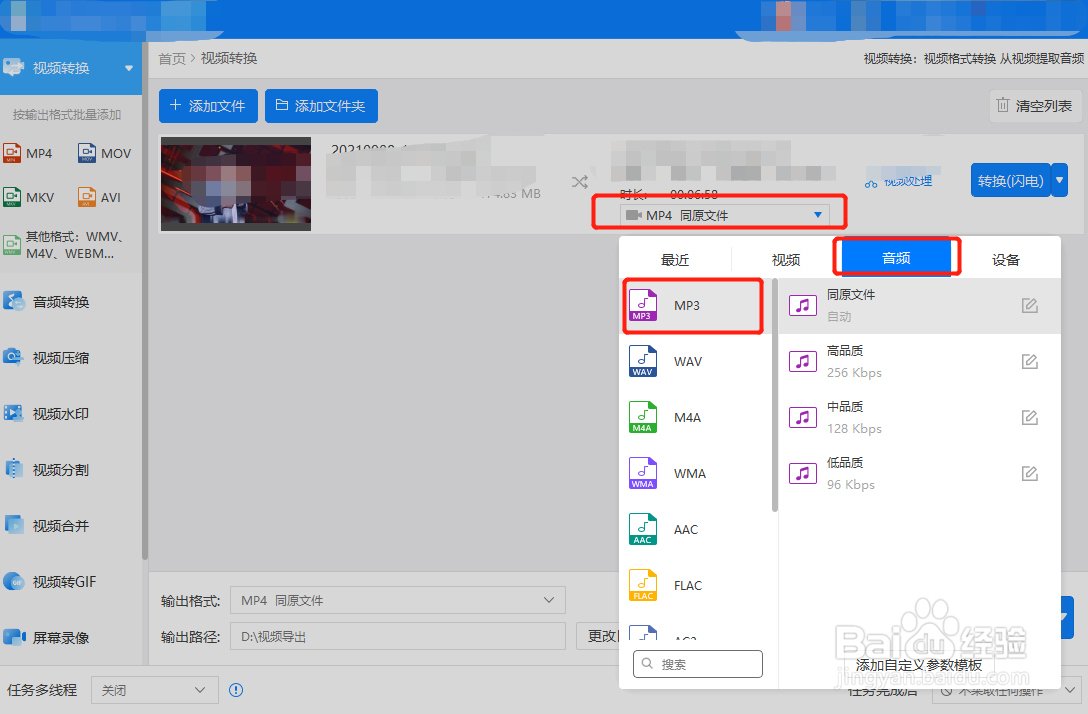Edit the 低品质 96 Kbps preset
This screenshot has height=714, width=1088.
[x=1030, y=473]
